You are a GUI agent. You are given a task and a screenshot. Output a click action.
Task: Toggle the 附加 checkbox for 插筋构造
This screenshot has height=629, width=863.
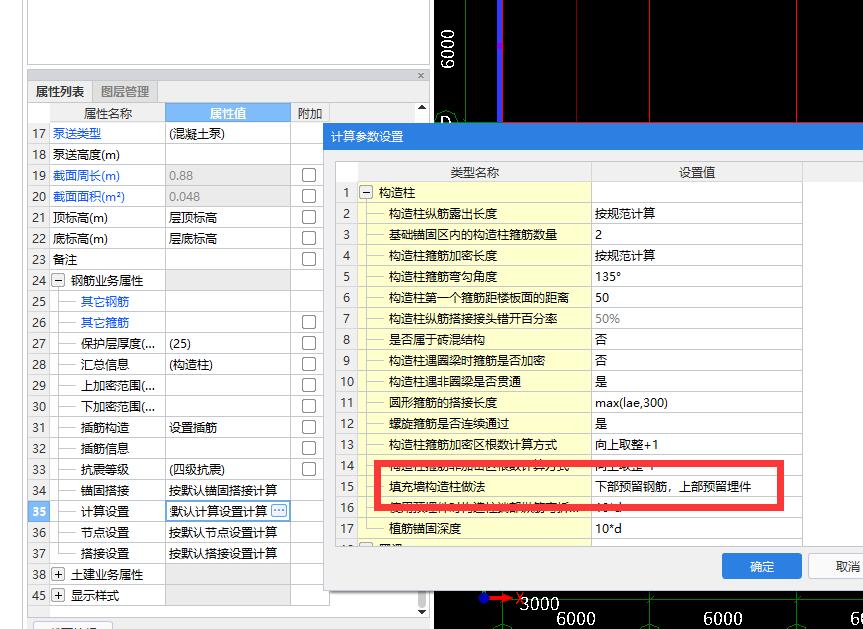point(306,425)
